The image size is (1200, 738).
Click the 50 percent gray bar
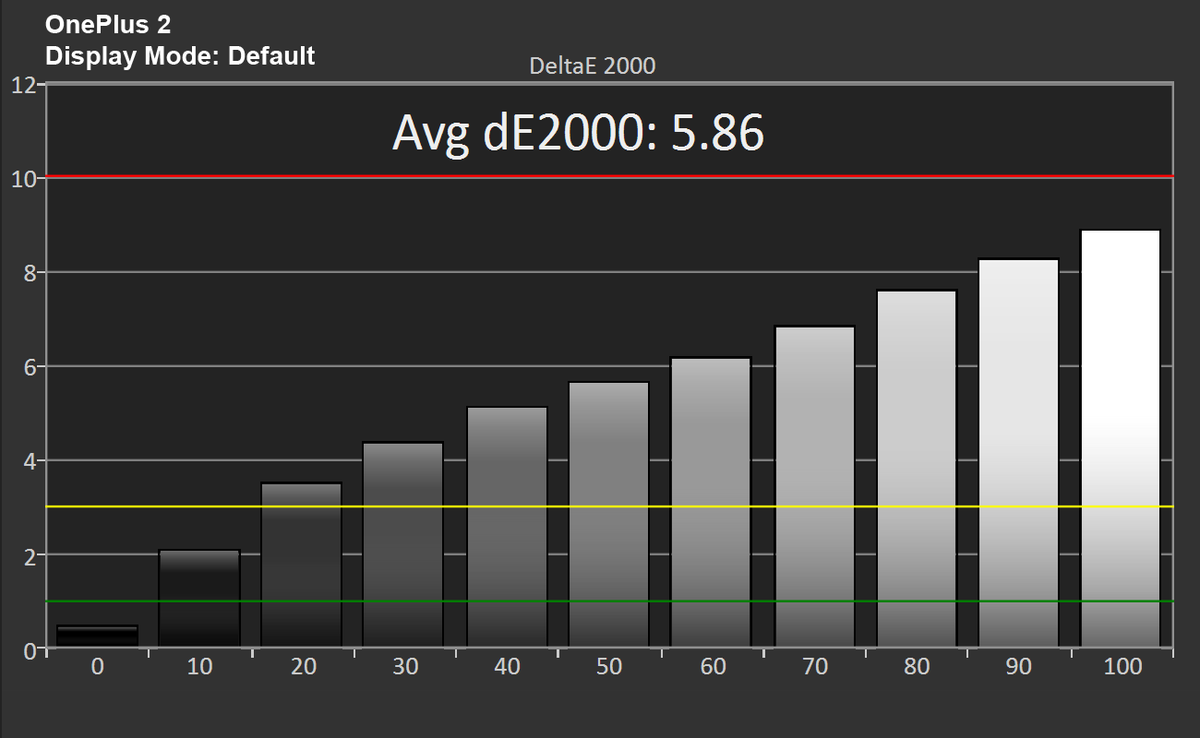609,515
